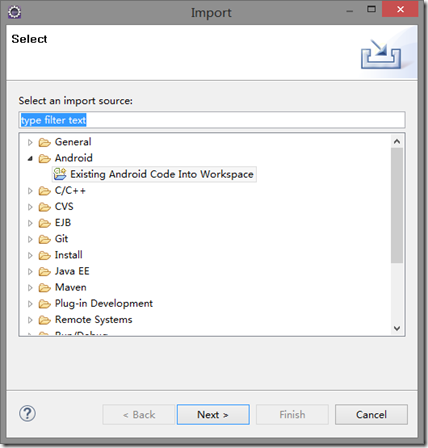Click the scroll down arrow in list
This screenshot has height=448, width=428.
pyautogui.click(x=397, y=328)
